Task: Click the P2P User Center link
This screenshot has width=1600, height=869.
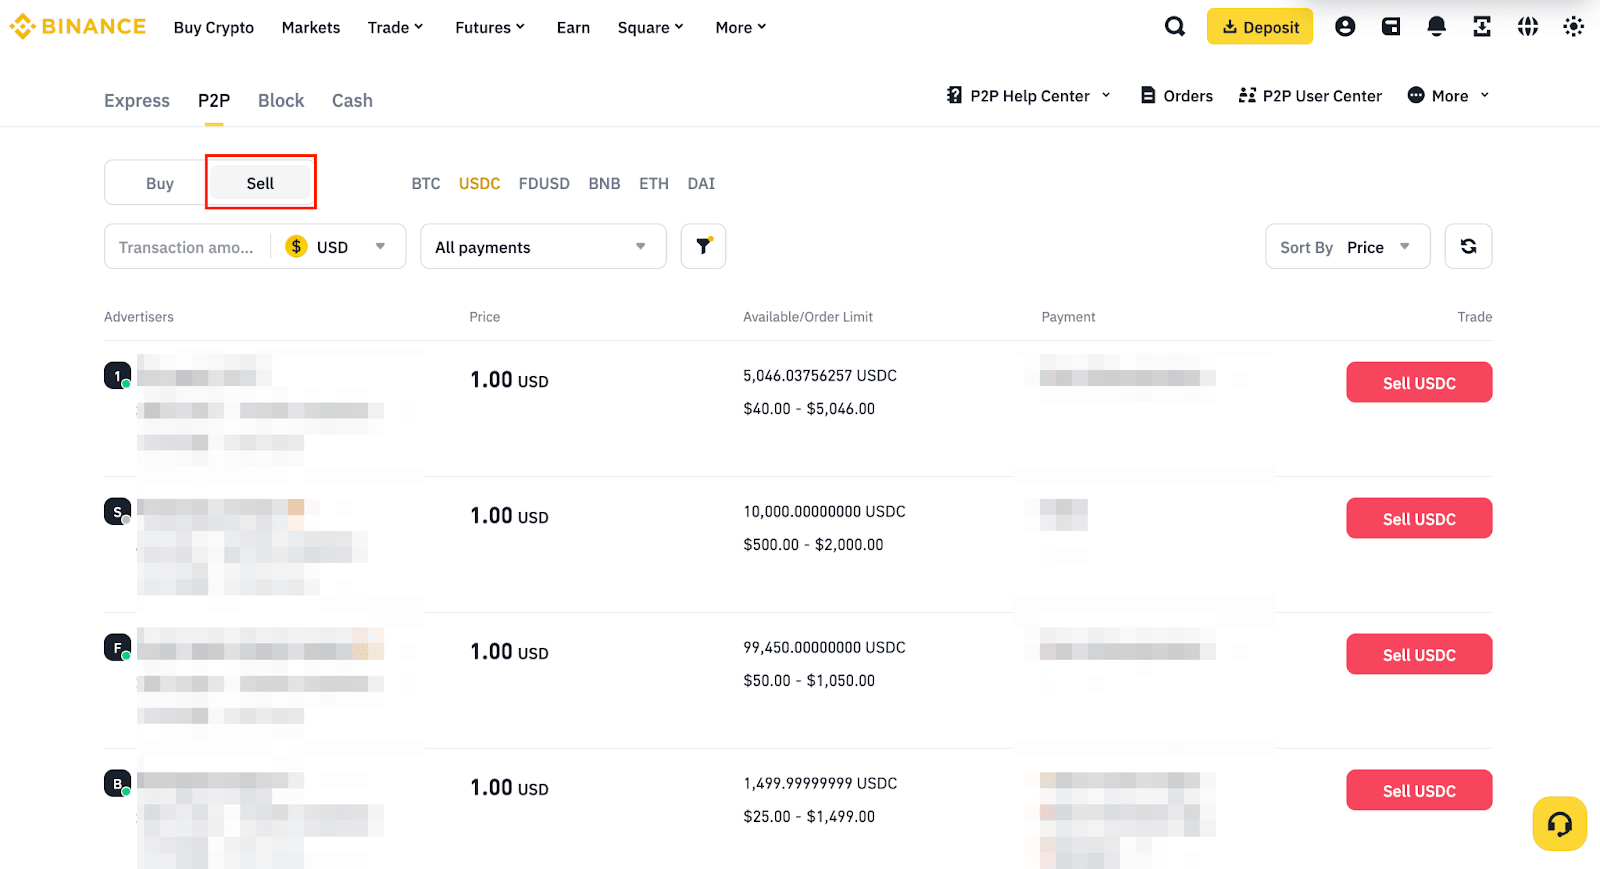Action: pos(1322,95)
